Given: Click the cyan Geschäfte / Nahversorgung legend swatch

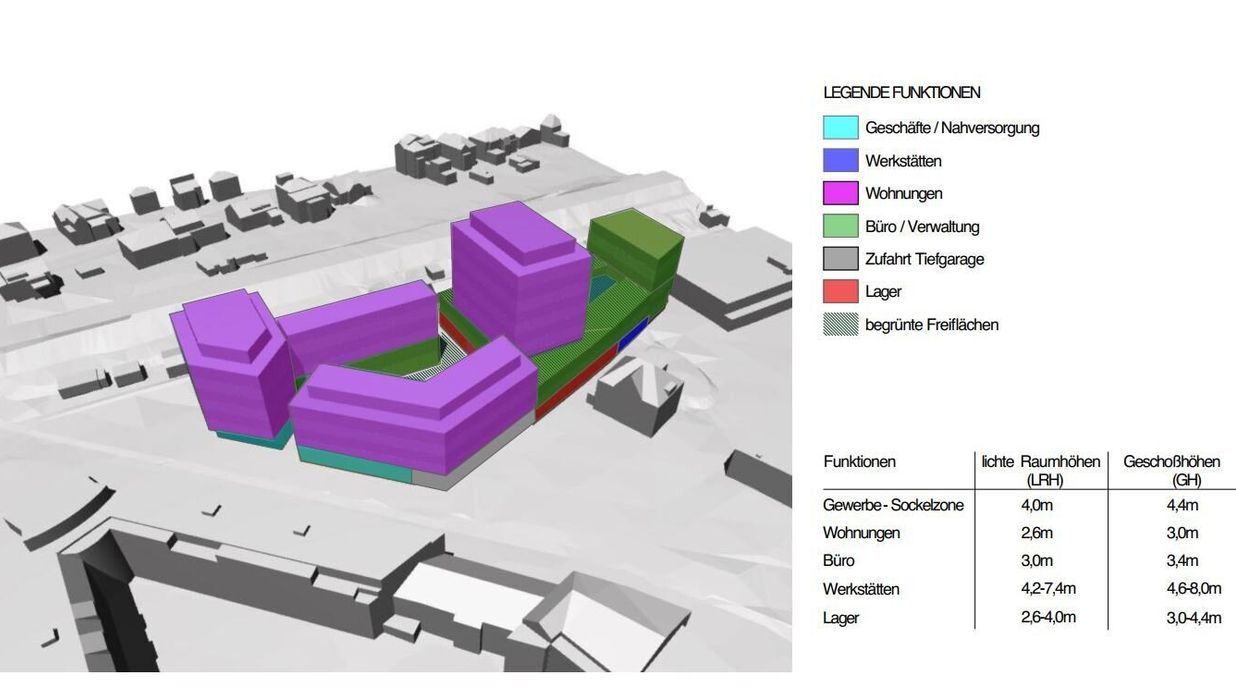Looking at the screenshot, I should [840, 127].
